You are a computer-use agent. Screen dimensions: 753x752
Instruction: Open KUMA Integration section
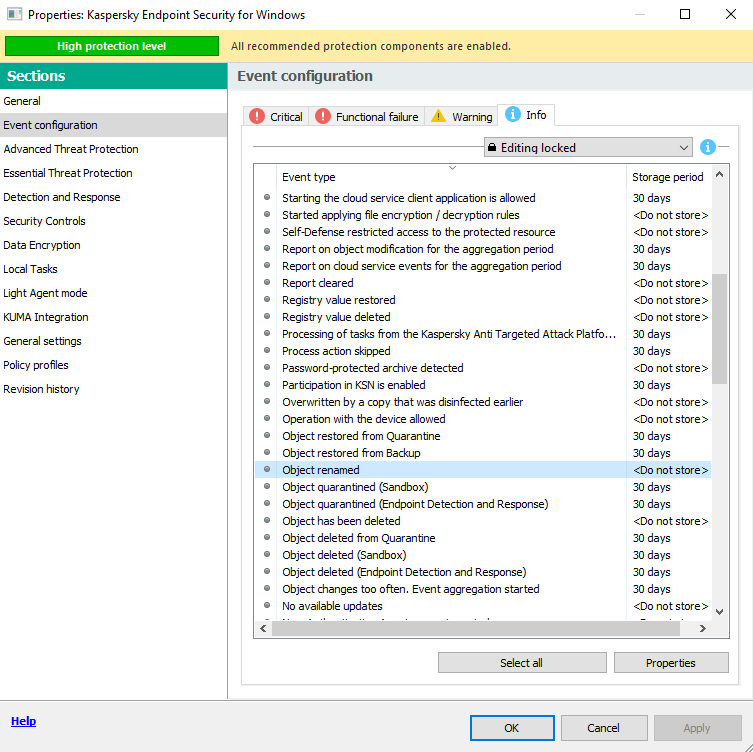point(113,317)
